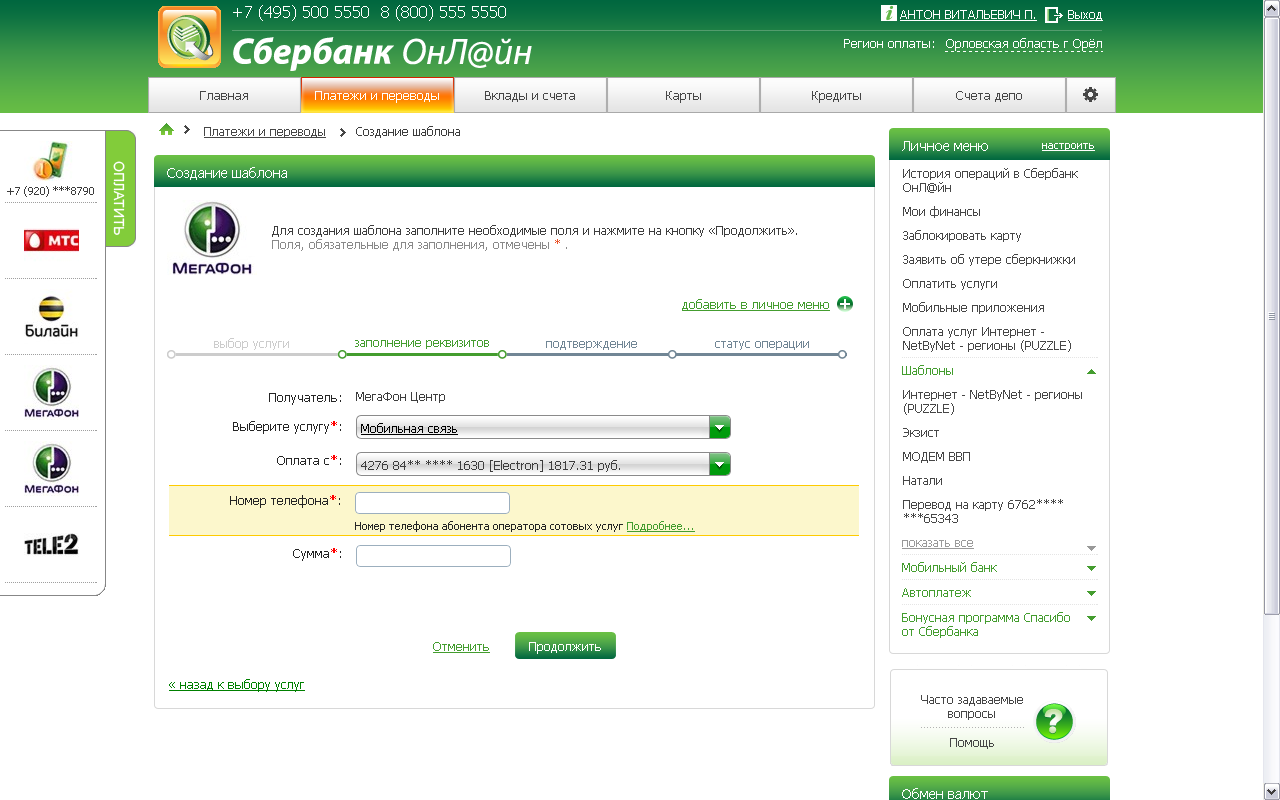Open Оплата услуг Интернет NetByNet item
Screen dimensions: 1280x800
click(986, 339)
